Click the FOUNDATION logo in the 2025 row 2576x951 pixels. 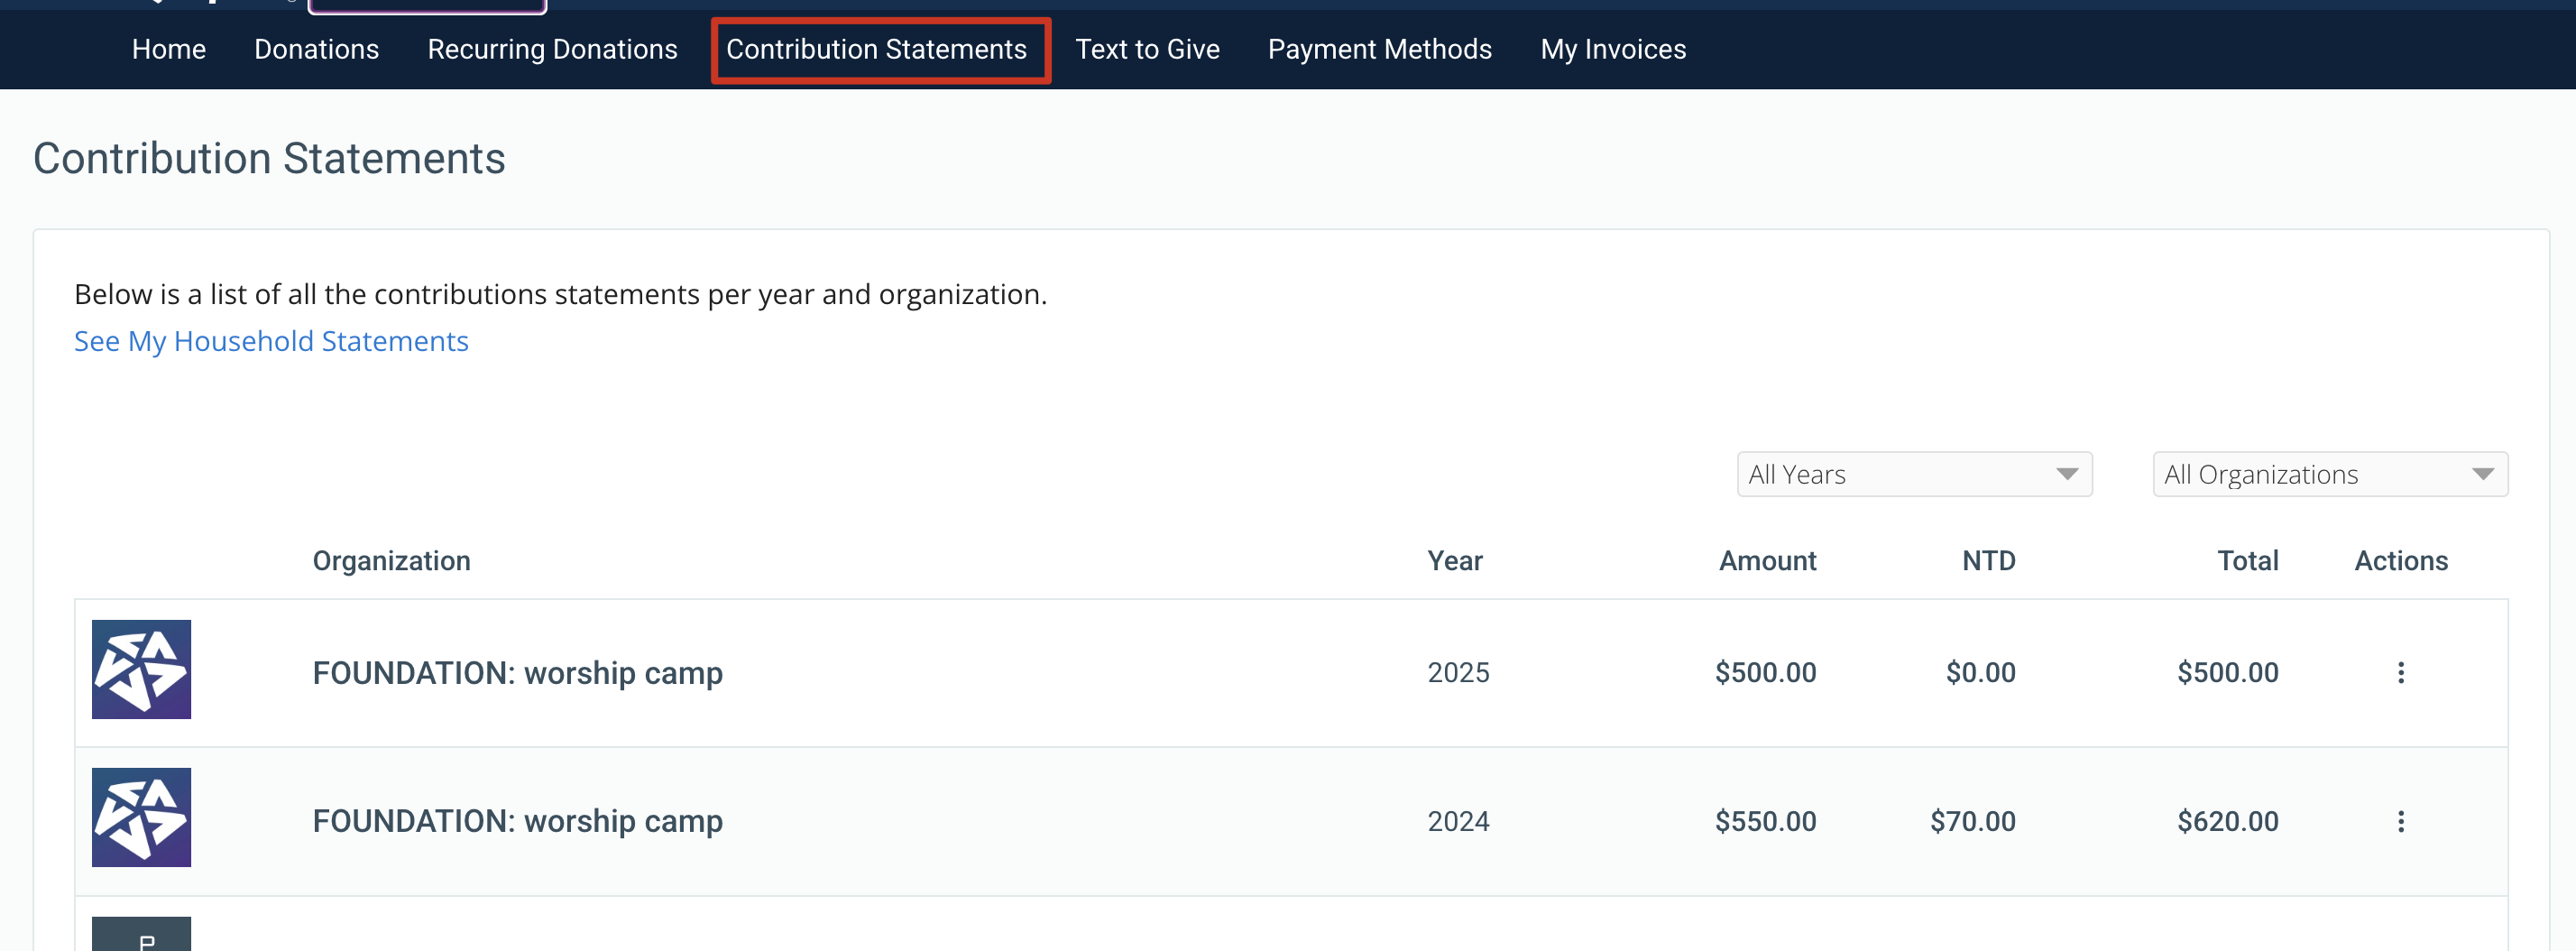click(x=141, y=669)
